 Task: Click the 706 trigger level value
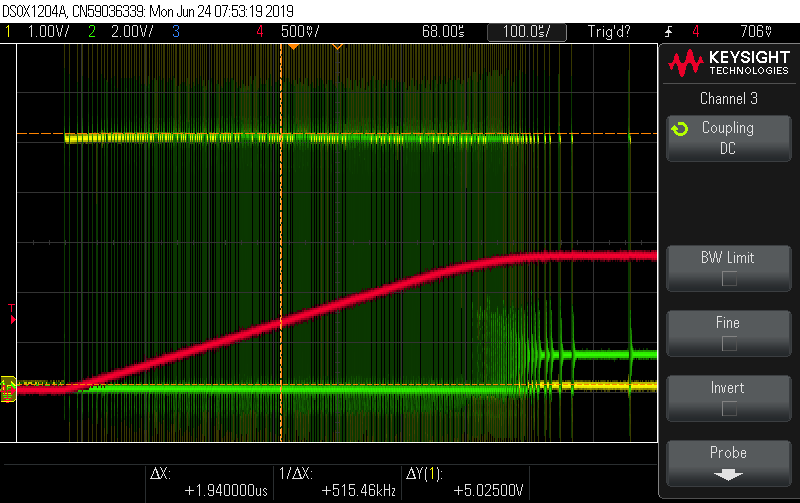[756, 32]
